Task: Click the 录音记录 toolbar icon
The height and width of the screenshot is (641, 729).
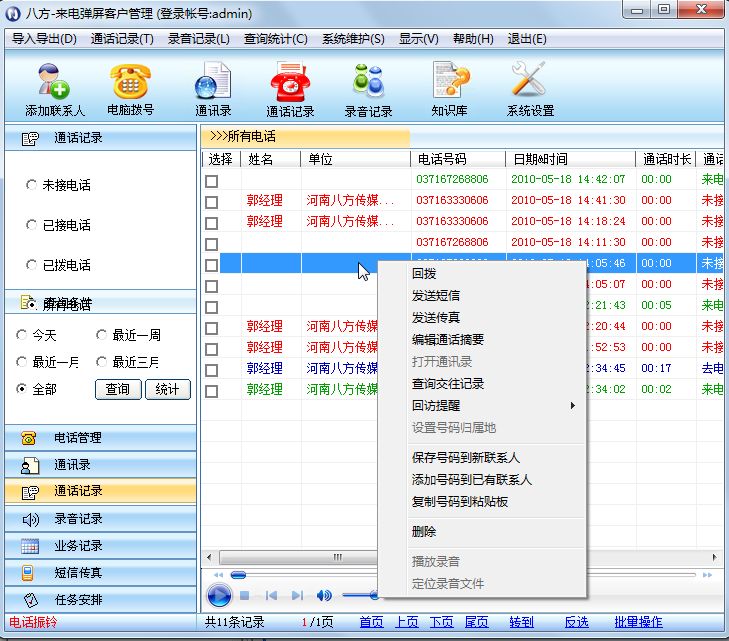Action: coord(368,87)
